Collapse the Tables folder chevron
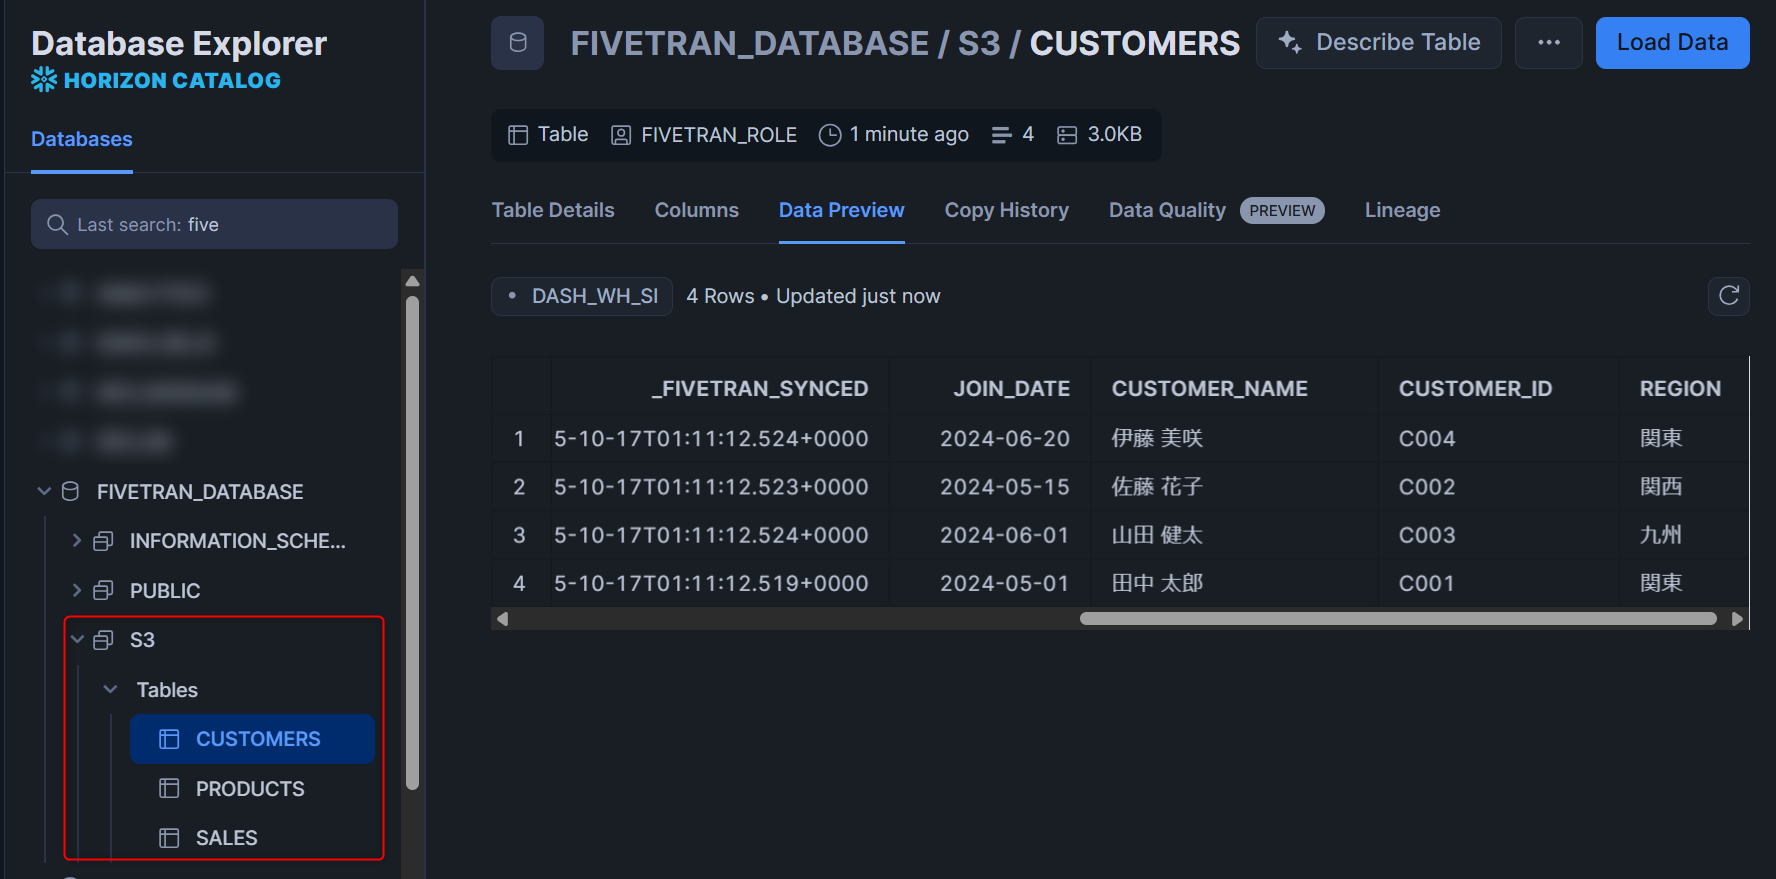Viewport: 1776px width, 879px height. (111, 690)
